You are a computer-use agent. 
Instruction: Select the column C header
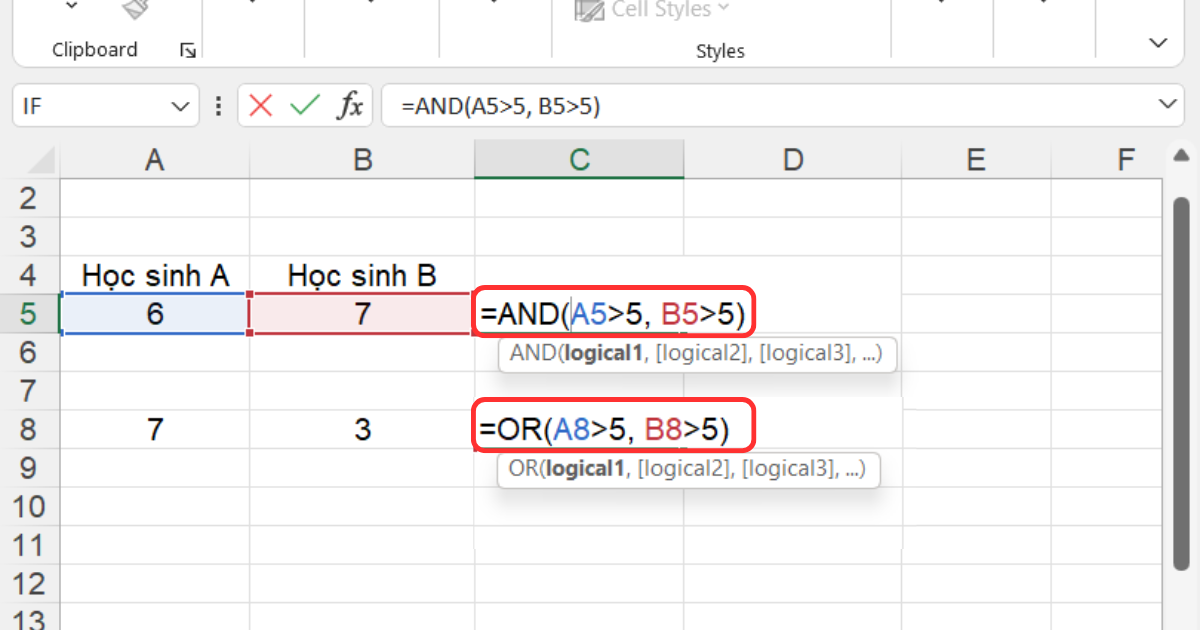[x=579, y=160]
